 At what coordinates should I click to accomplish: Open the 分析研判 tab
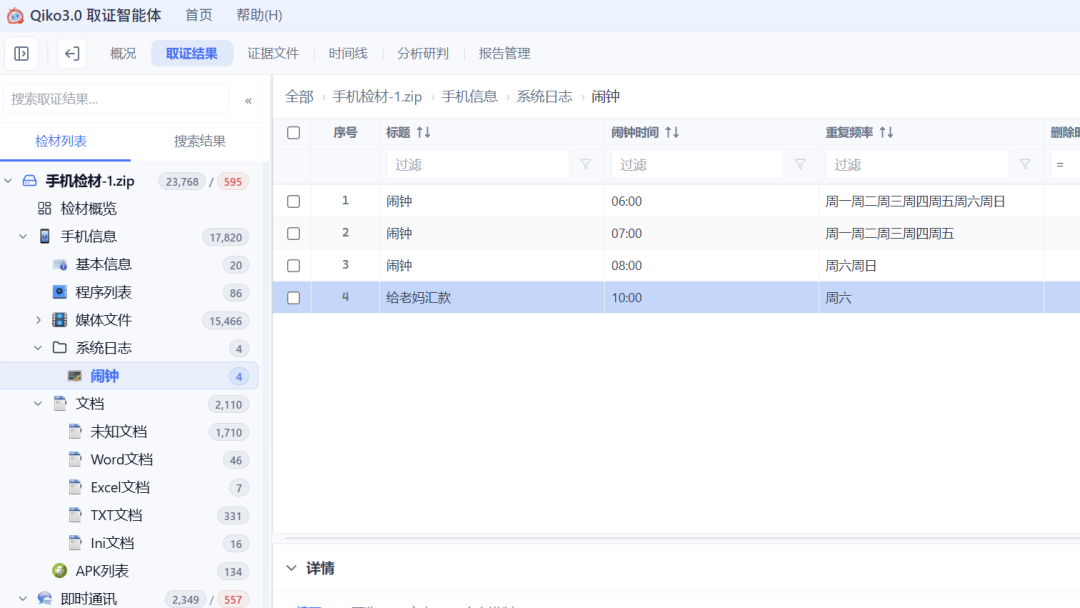click(423, 54)
